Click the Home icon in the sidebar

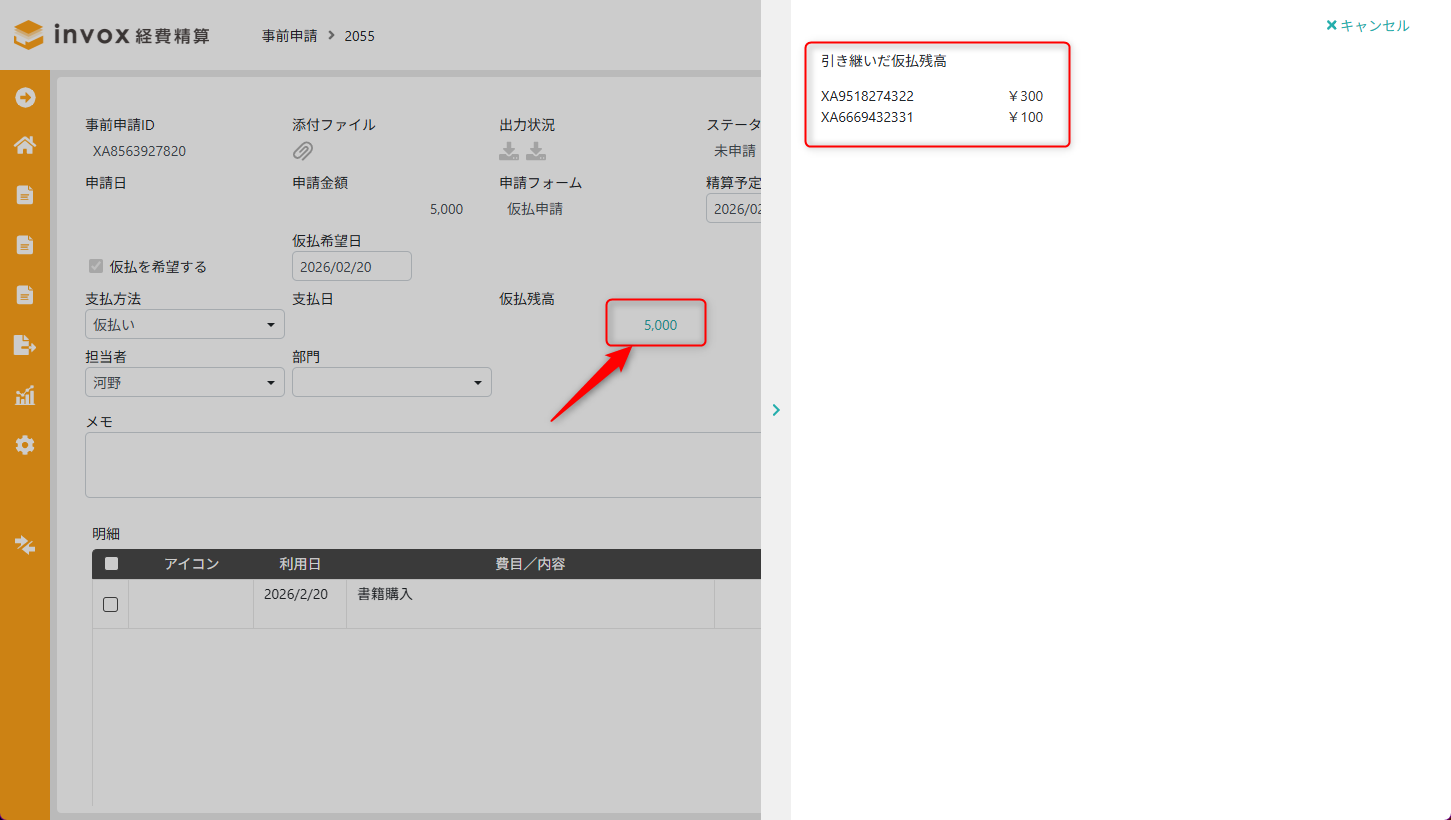[x=25, y=146]
